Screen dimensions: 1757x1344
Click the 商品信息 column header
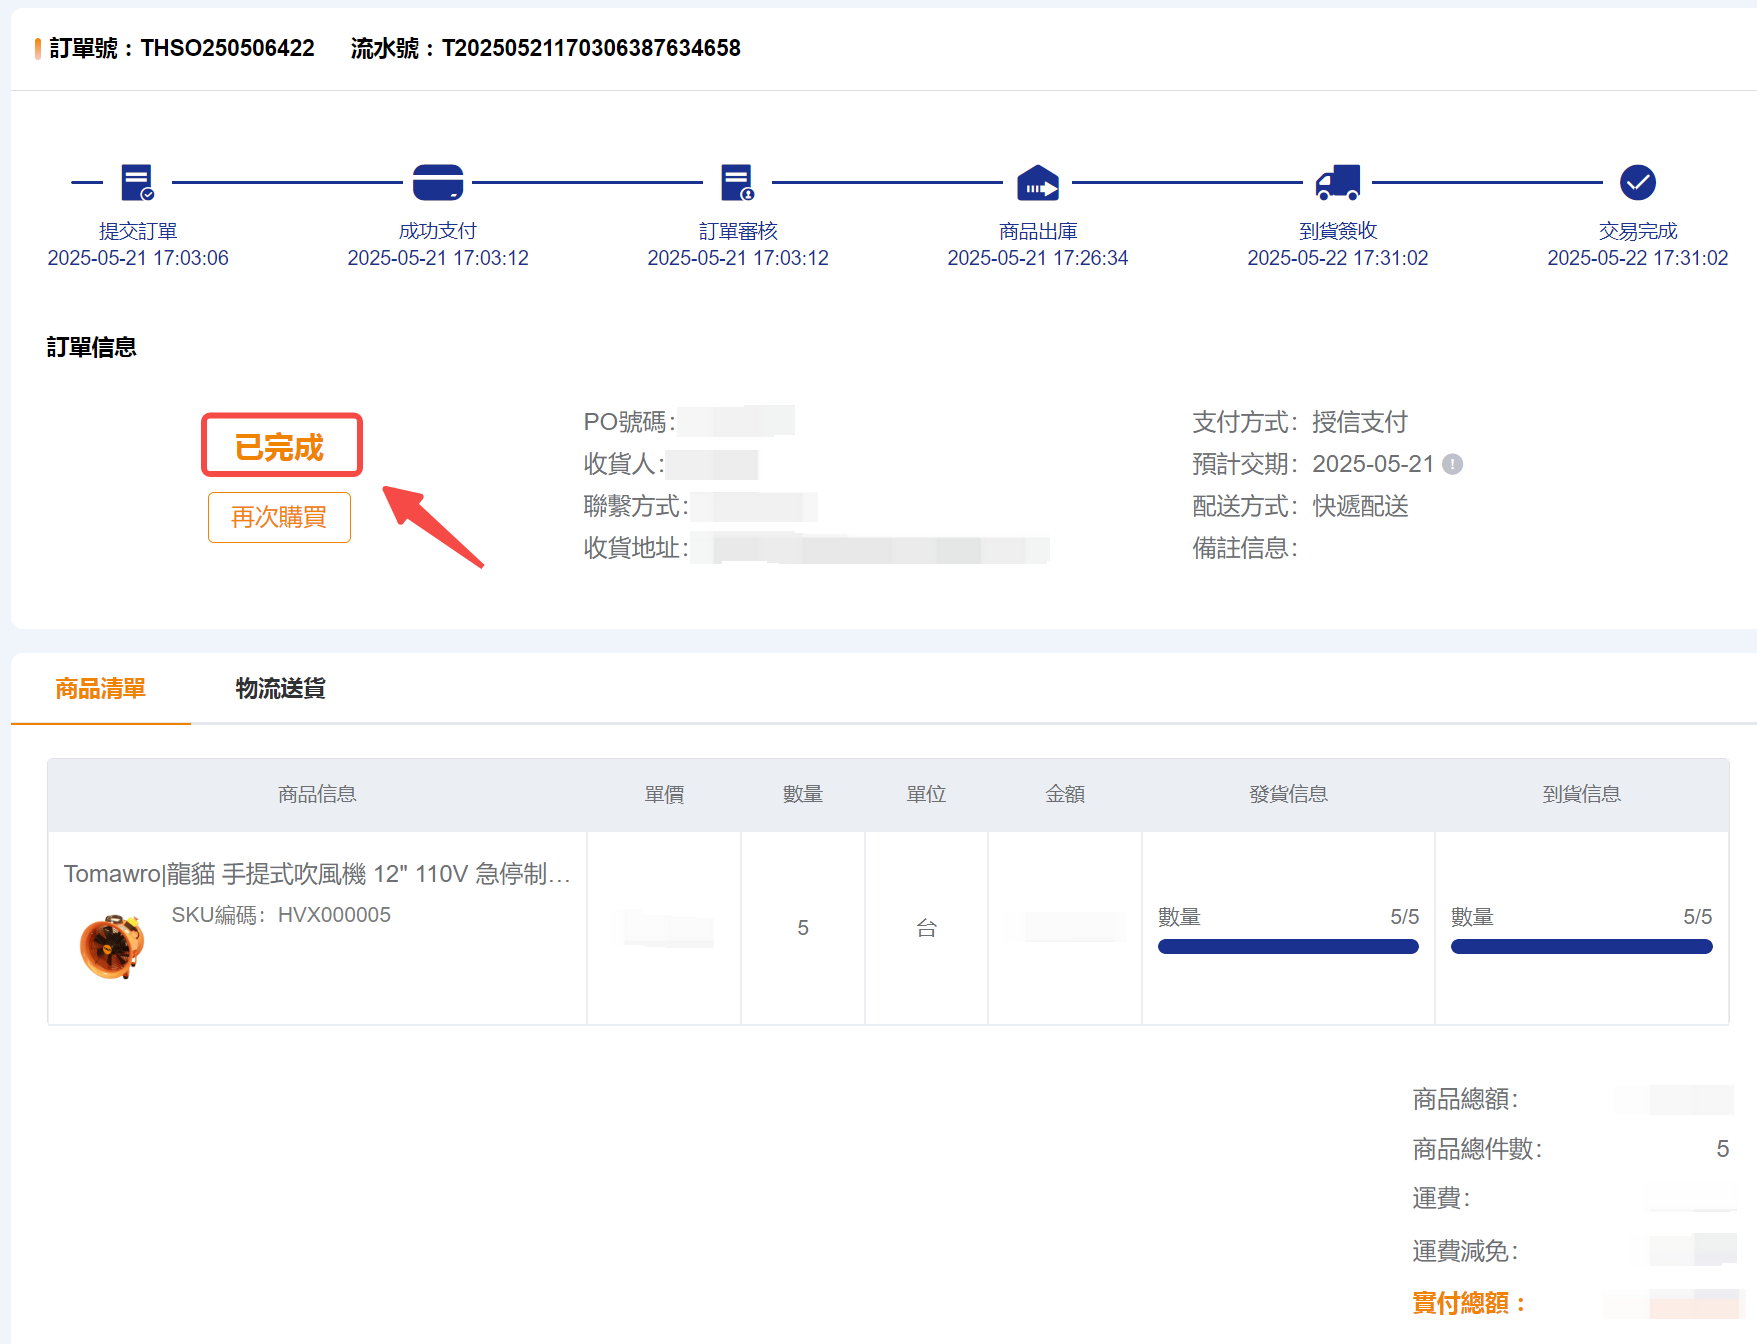point(317,794)
